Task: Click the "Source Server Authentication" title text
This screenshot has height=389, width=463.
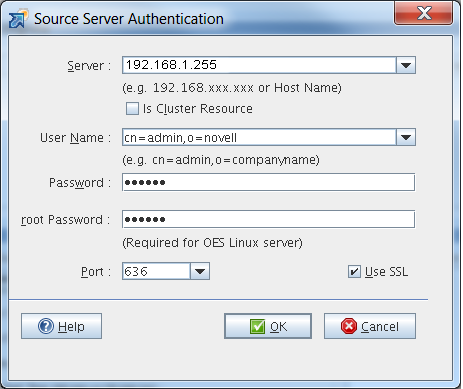Action: tap(129, 19)
